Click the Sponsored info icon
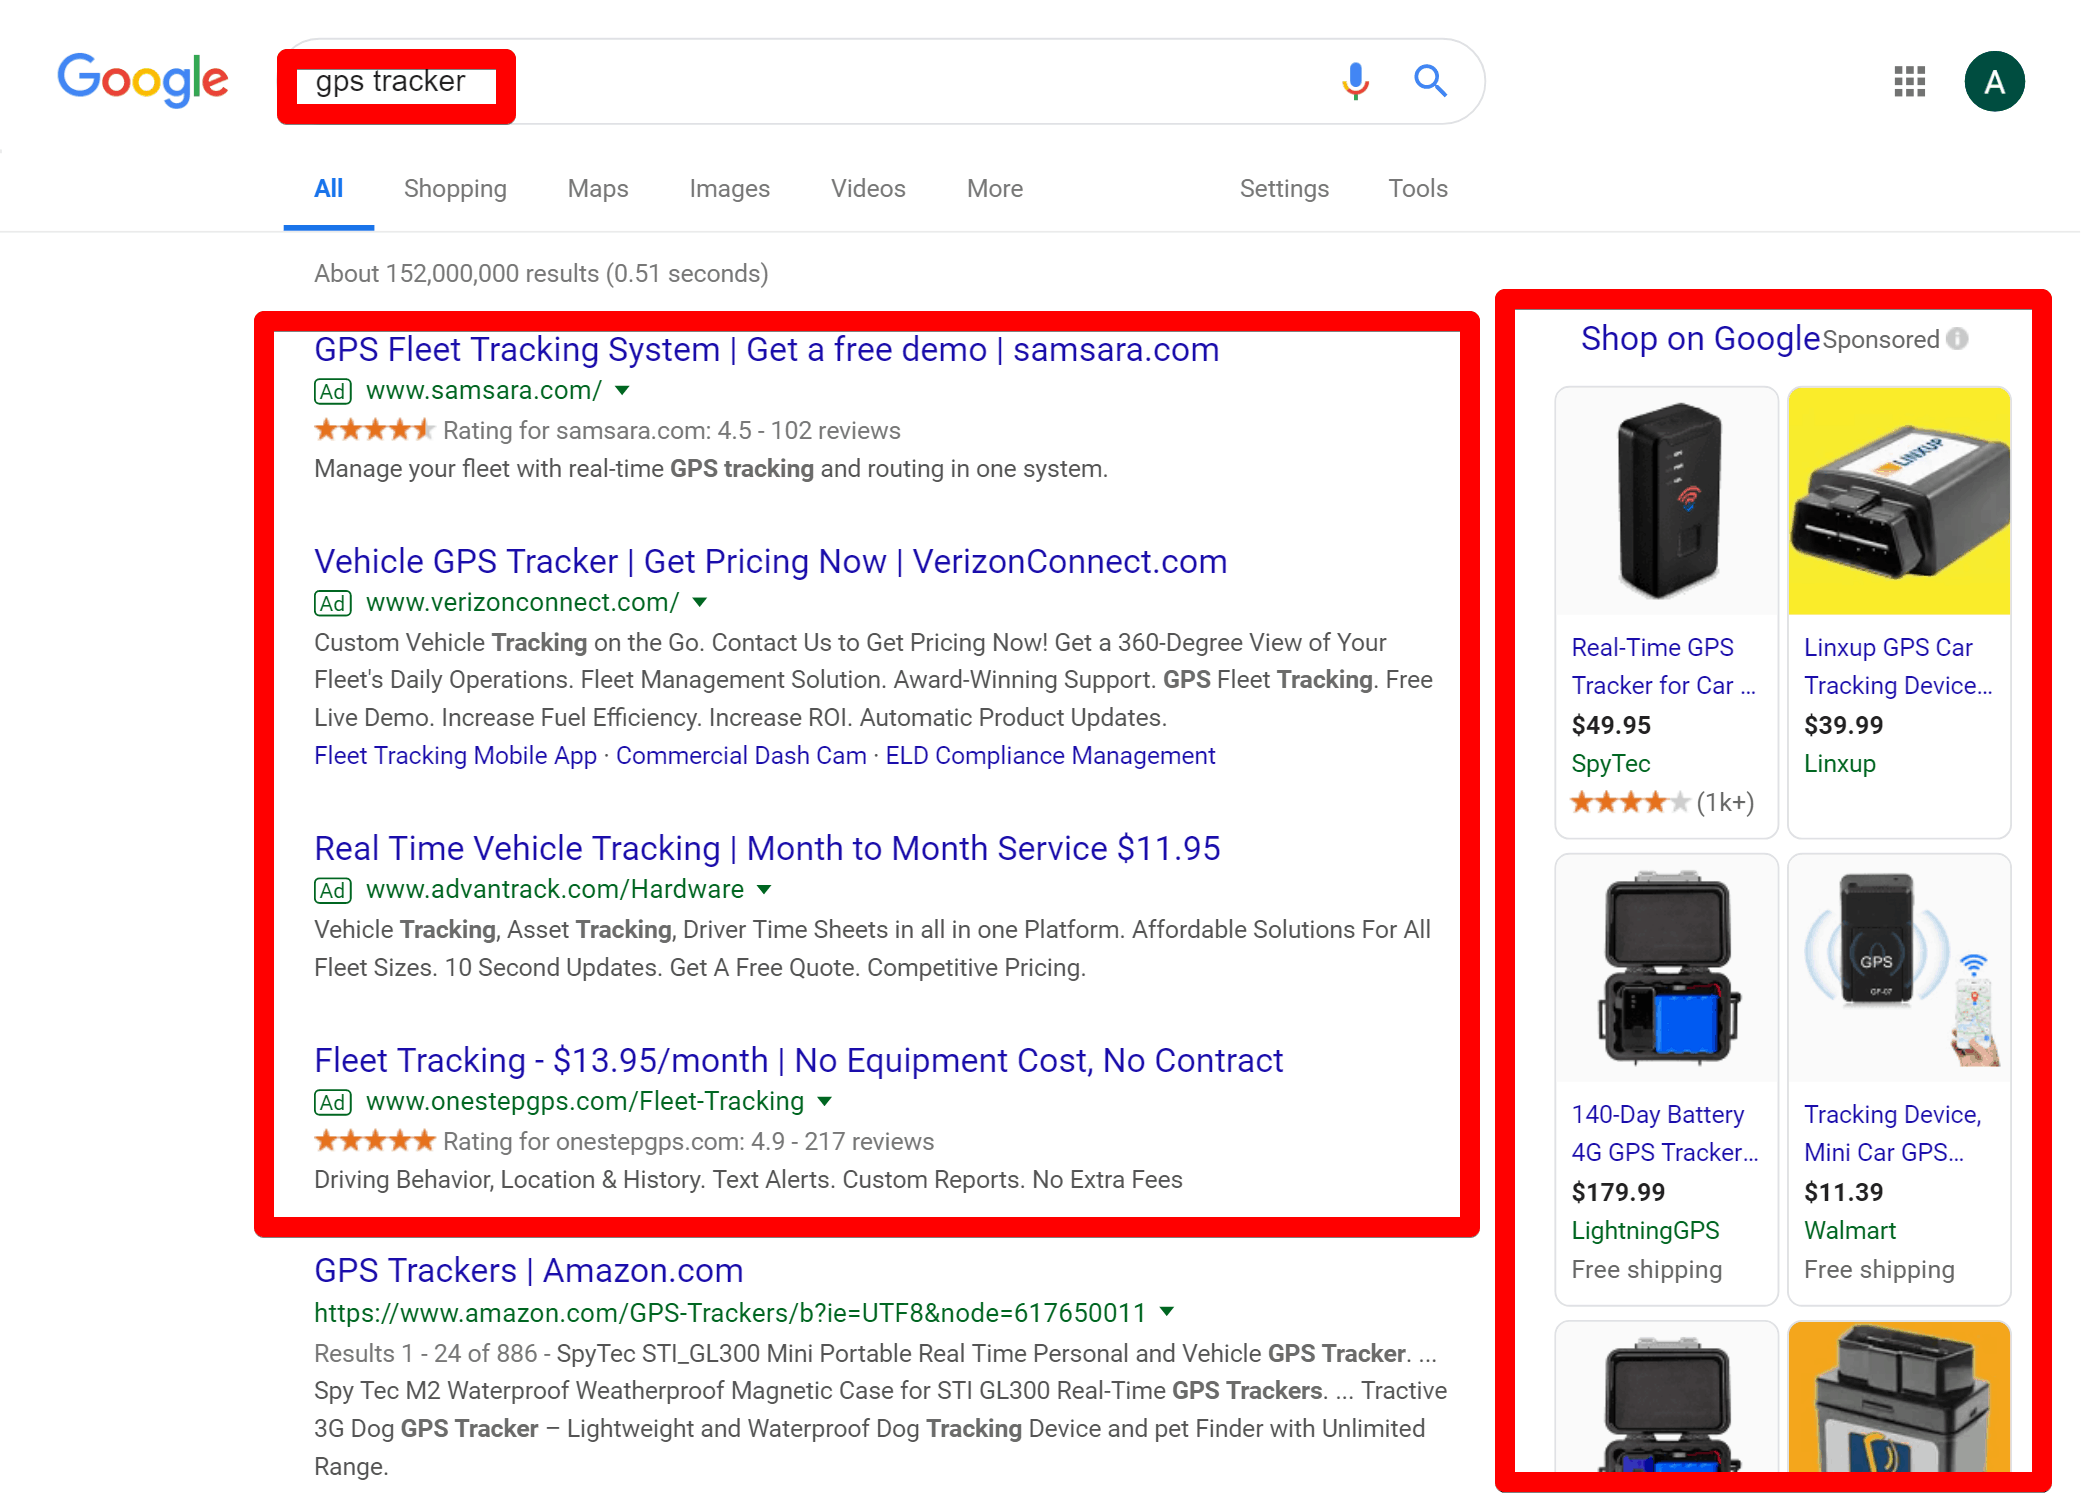 tap(1957, 339)
